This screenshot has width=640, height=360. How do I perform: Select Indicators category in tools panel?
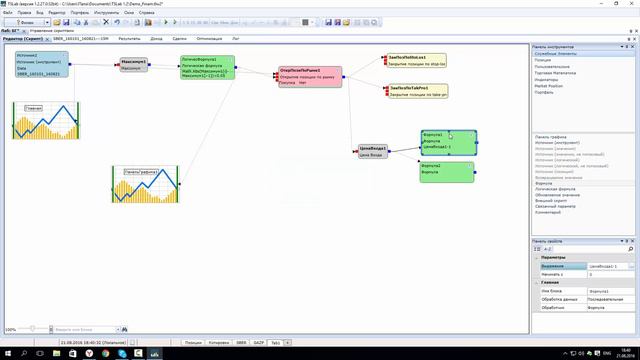point(546,80)
